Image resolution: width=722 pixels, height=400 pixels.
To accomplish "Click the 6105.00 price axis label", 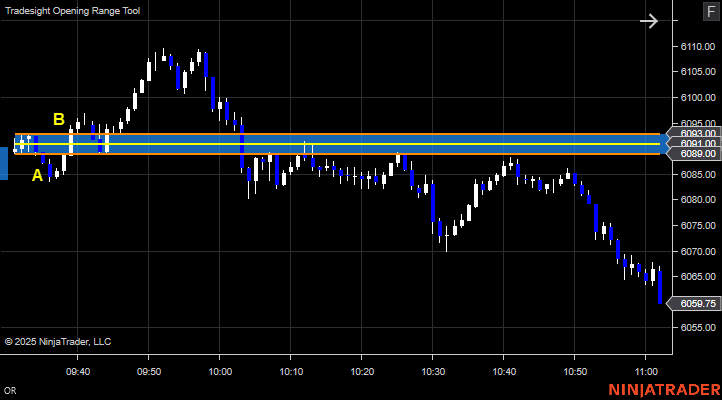I will pos(698,72).
